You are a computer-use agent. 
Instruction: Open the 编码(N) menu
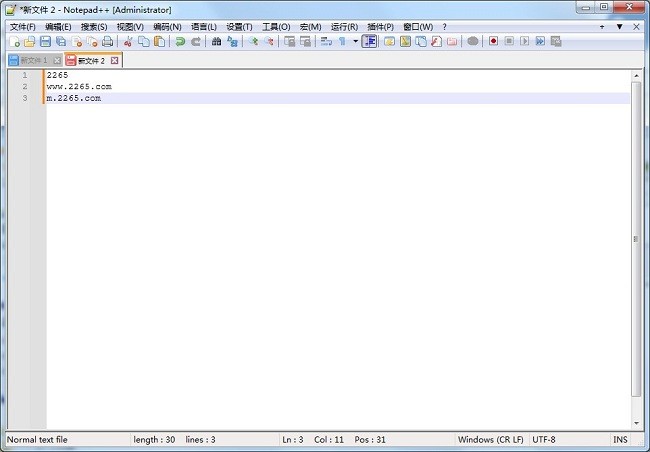(167, 27)
